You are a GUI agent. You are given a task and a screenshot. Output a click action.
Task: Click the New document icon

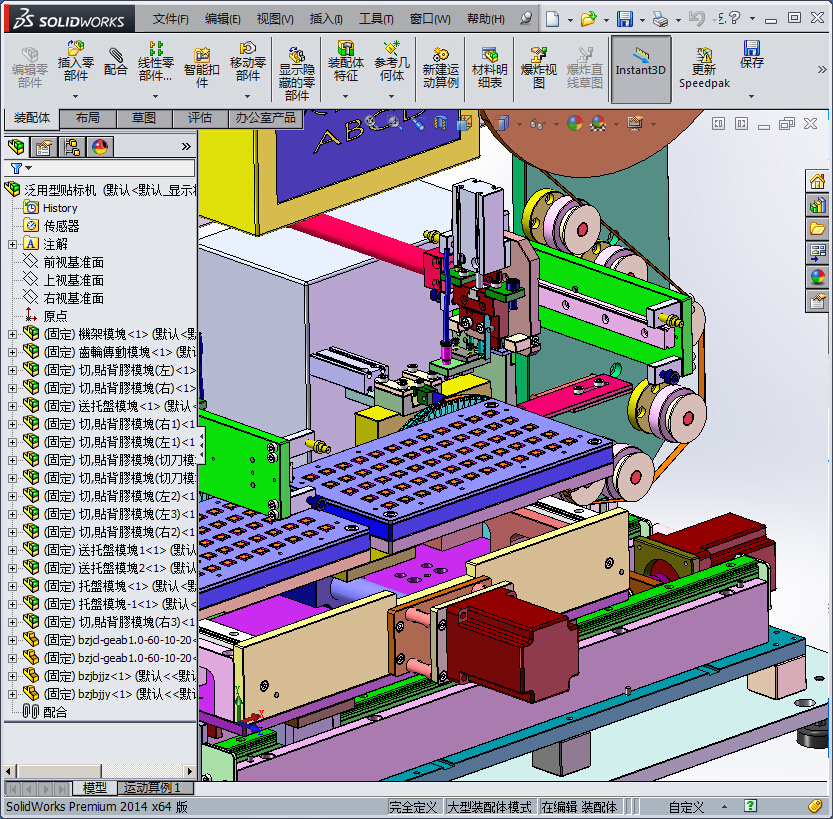(x=552, y=19)
